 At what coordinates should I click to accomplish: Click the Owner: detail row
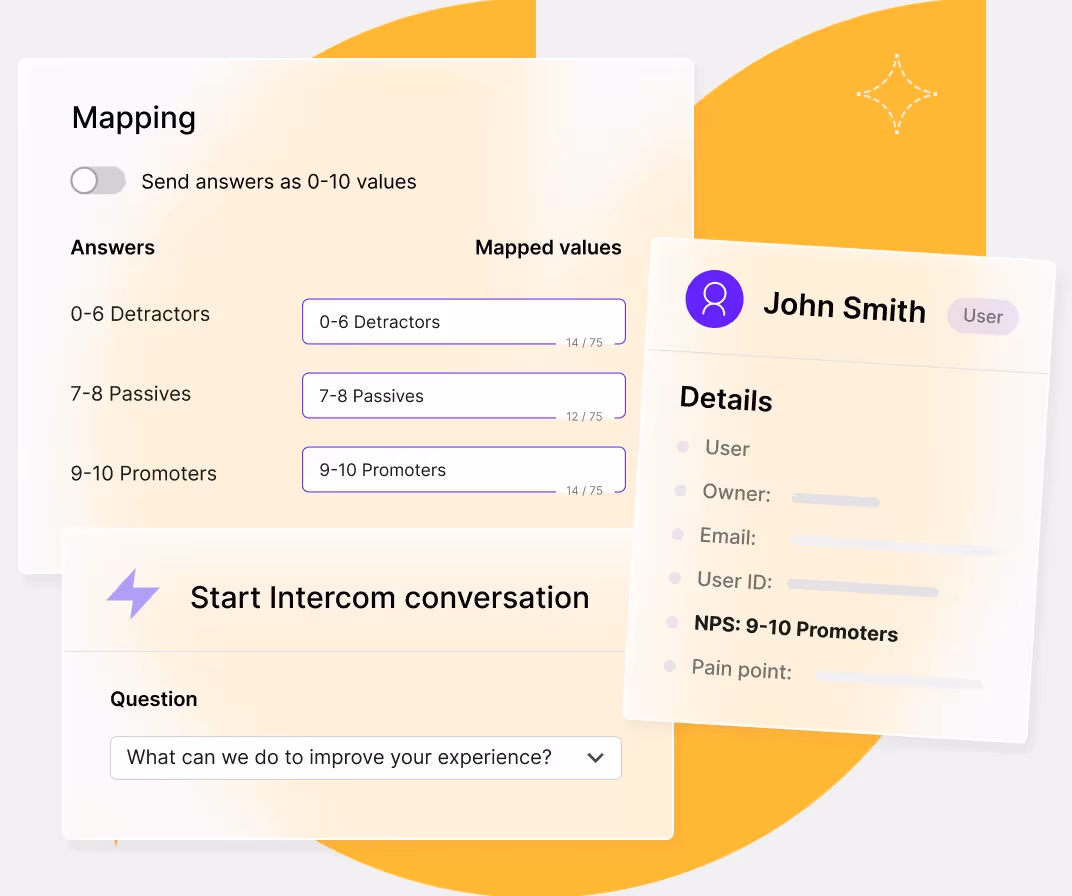pos(777,495)
